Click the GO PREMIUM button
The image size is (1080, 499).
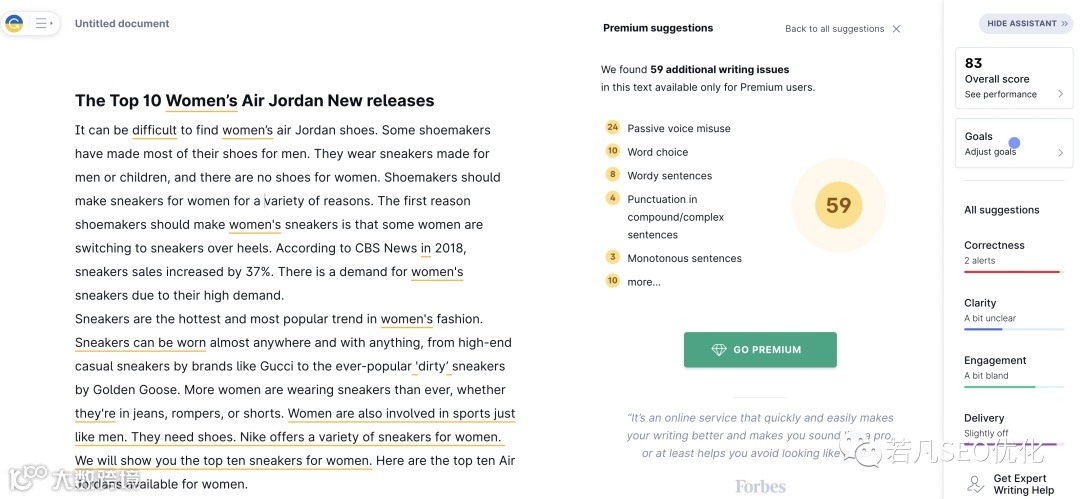pos(760,350)
